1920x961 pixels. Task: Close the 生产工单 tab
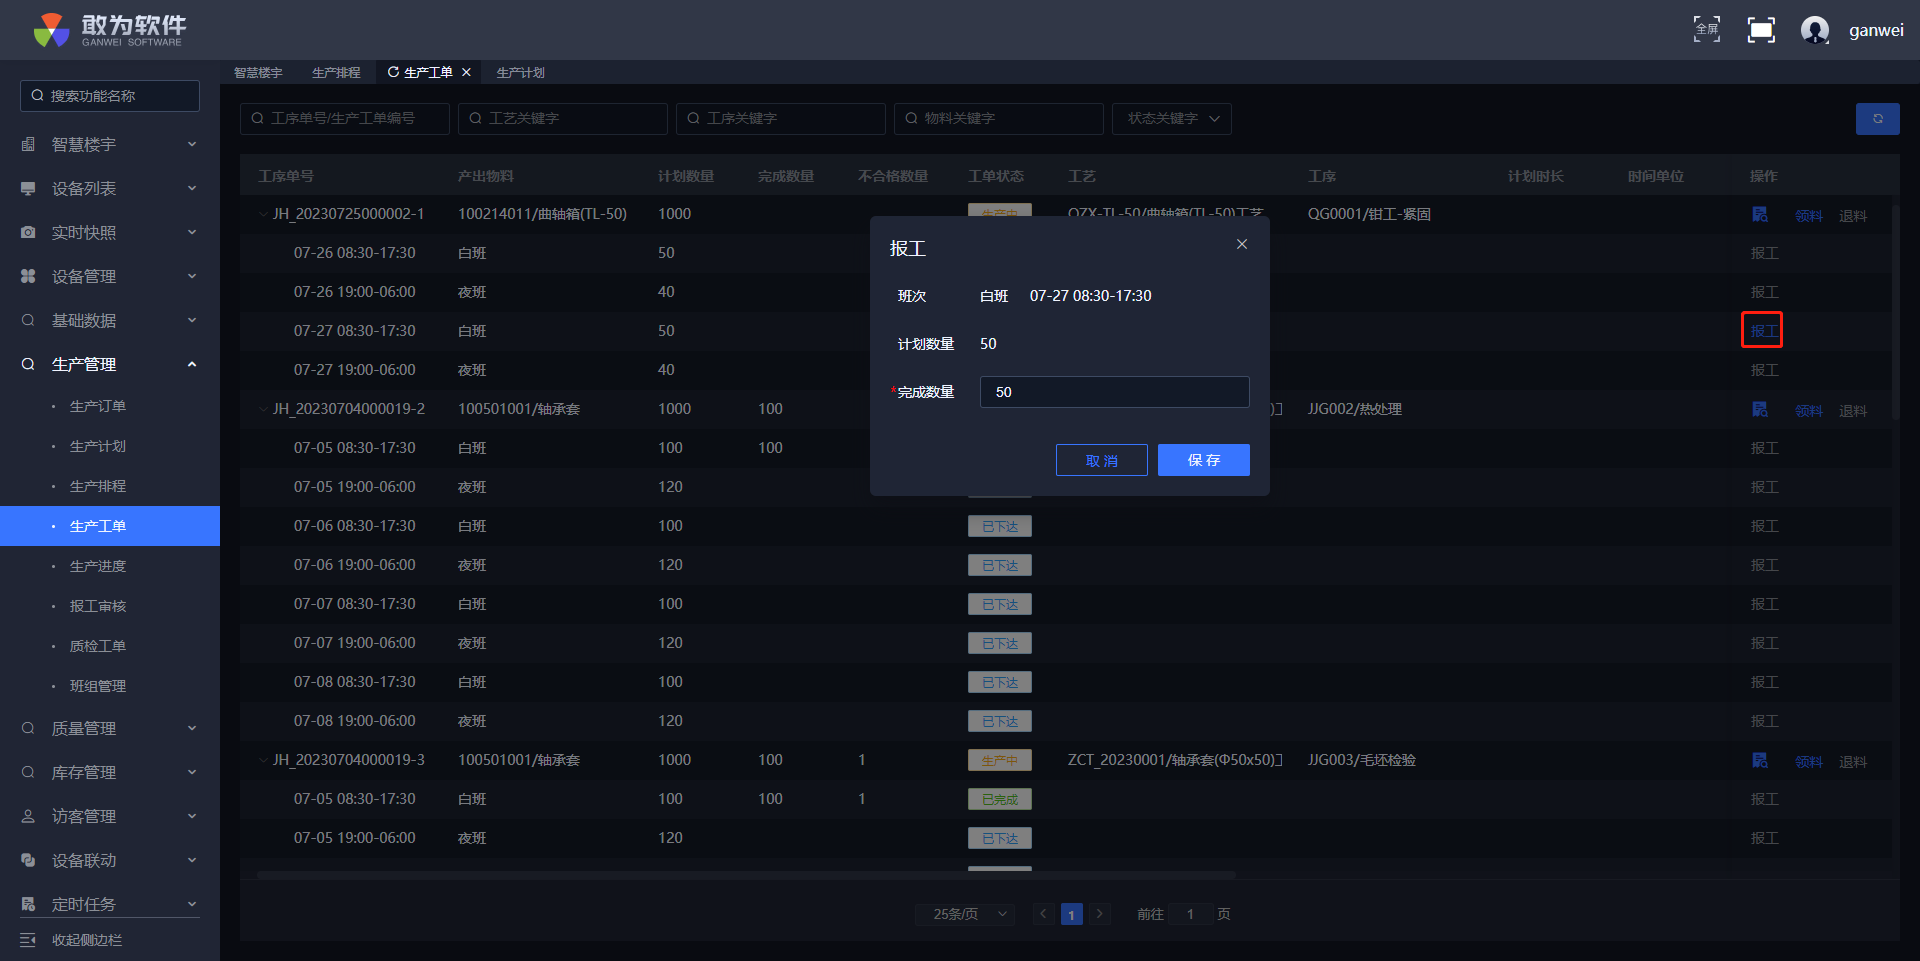[x=466, y=73]
